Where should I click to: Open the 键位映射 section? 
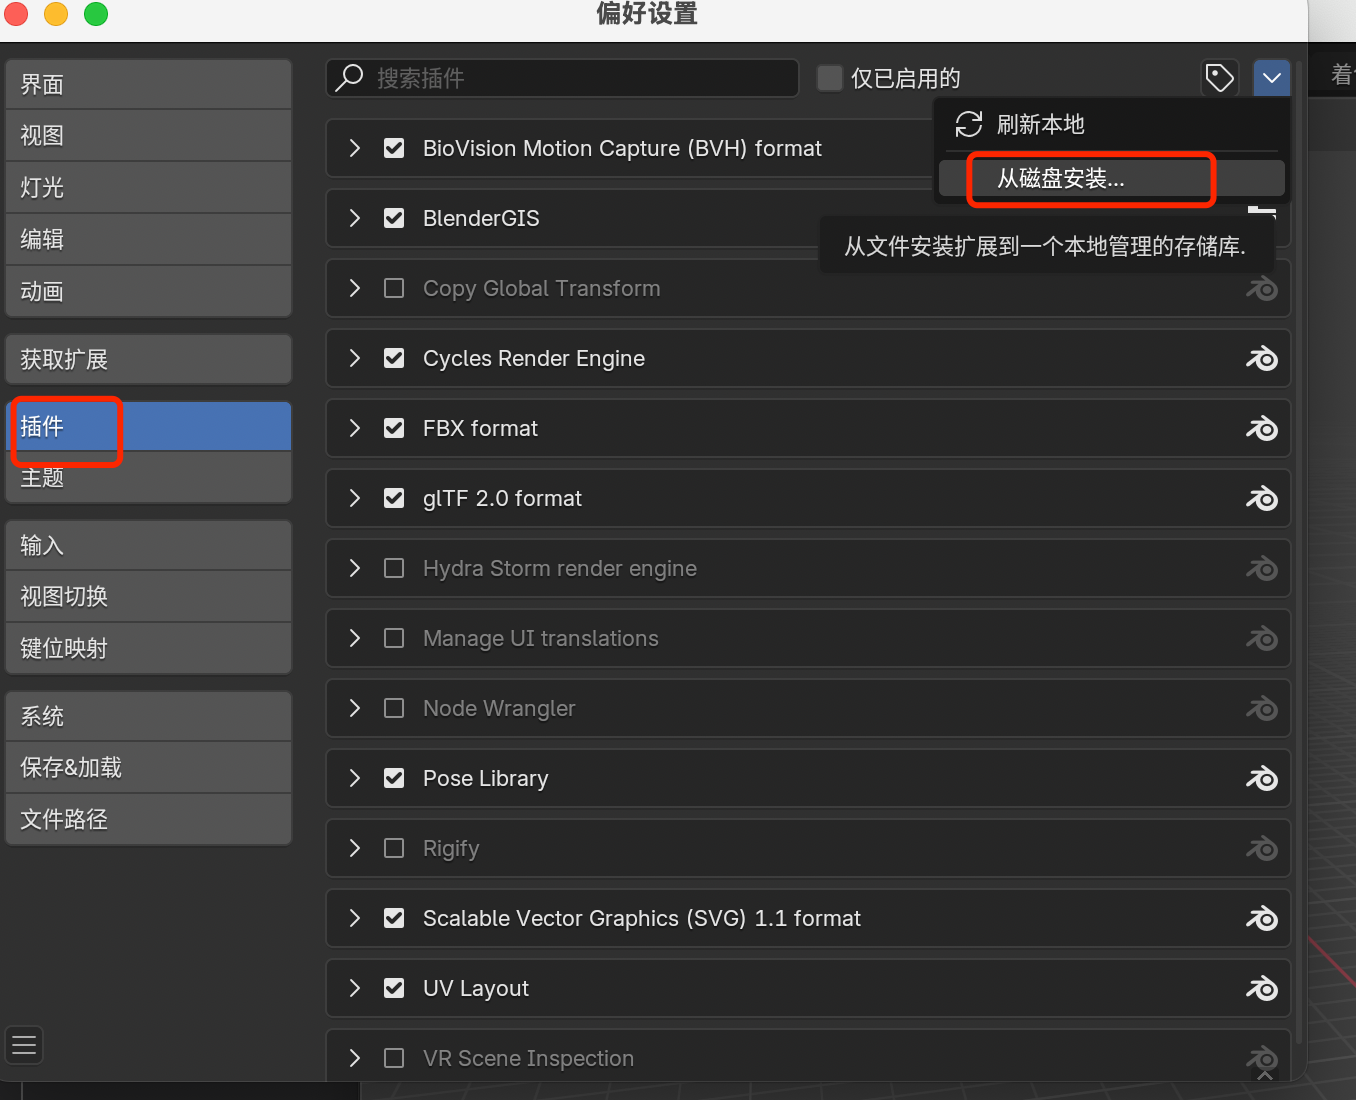(x=148, y=648)
